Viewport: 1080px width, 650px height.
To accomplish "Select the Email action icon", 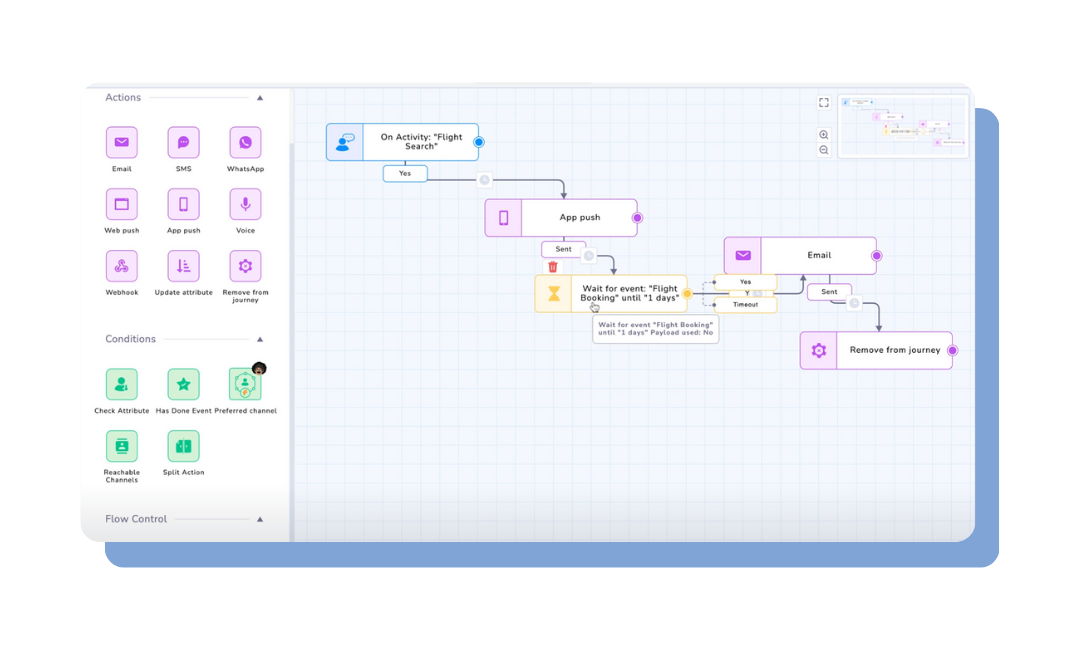I will (x=122, y=143).
